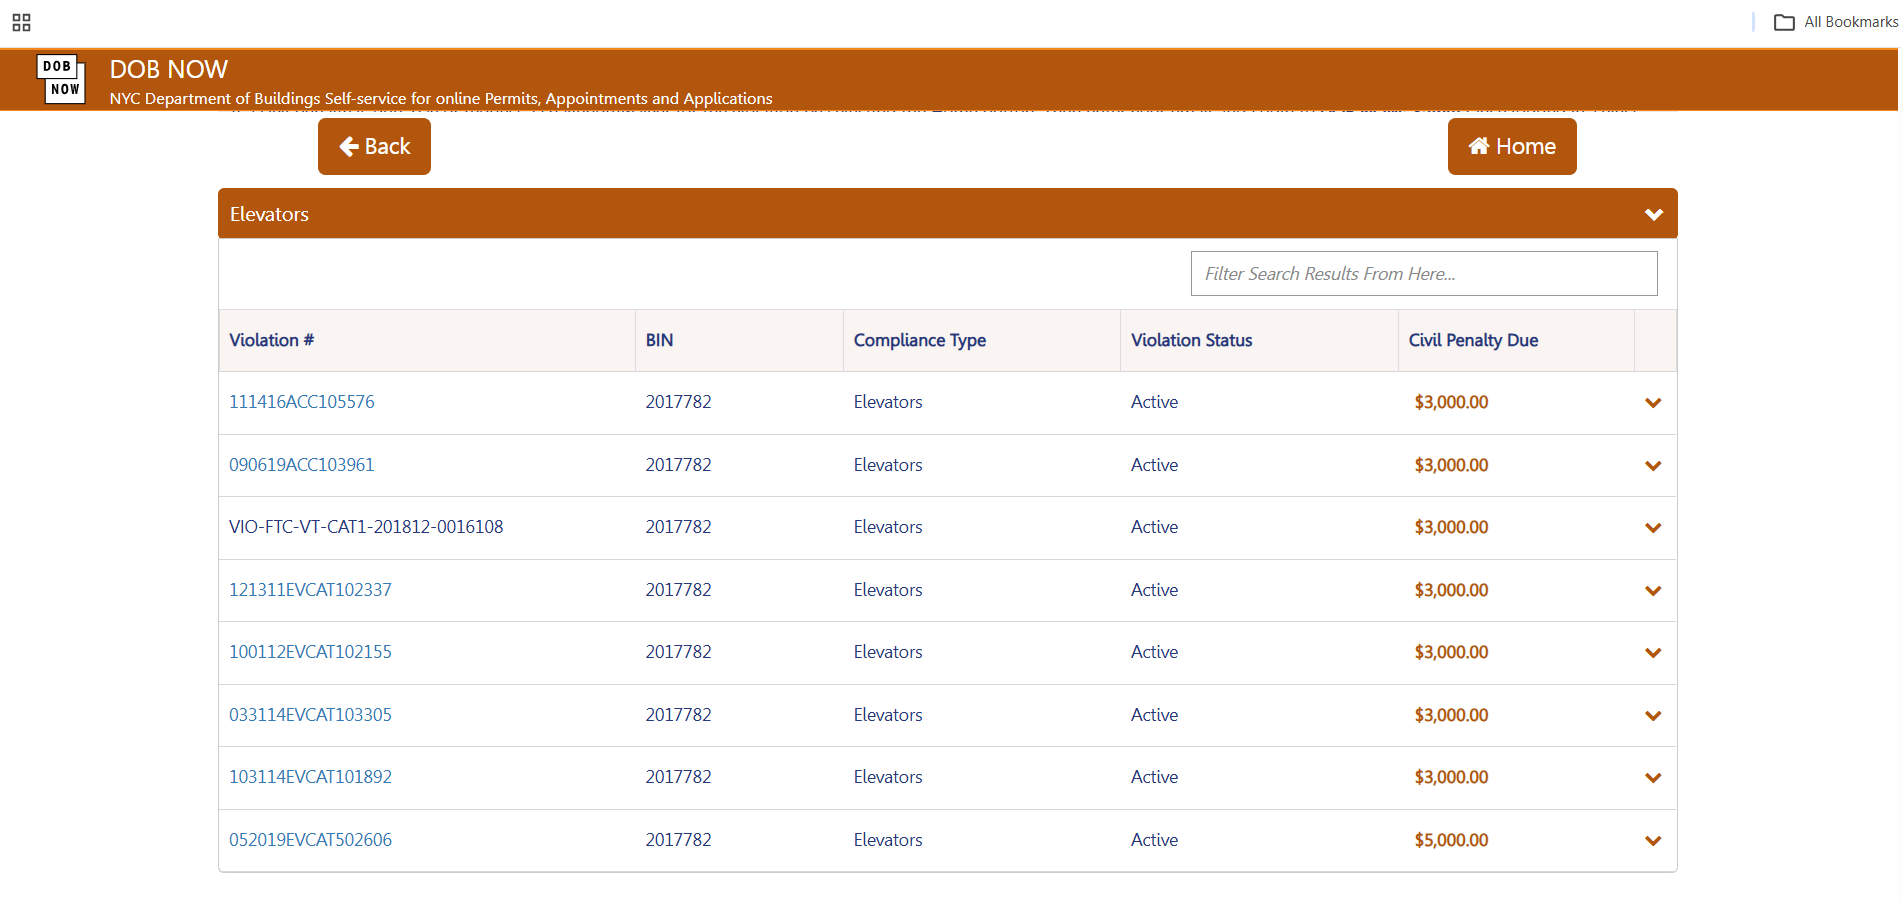Image resolution: width=1901 pixels, height=901 pixels.
Task: Expand row details for 033114EVCAT103305
Action: [1653, 716]
